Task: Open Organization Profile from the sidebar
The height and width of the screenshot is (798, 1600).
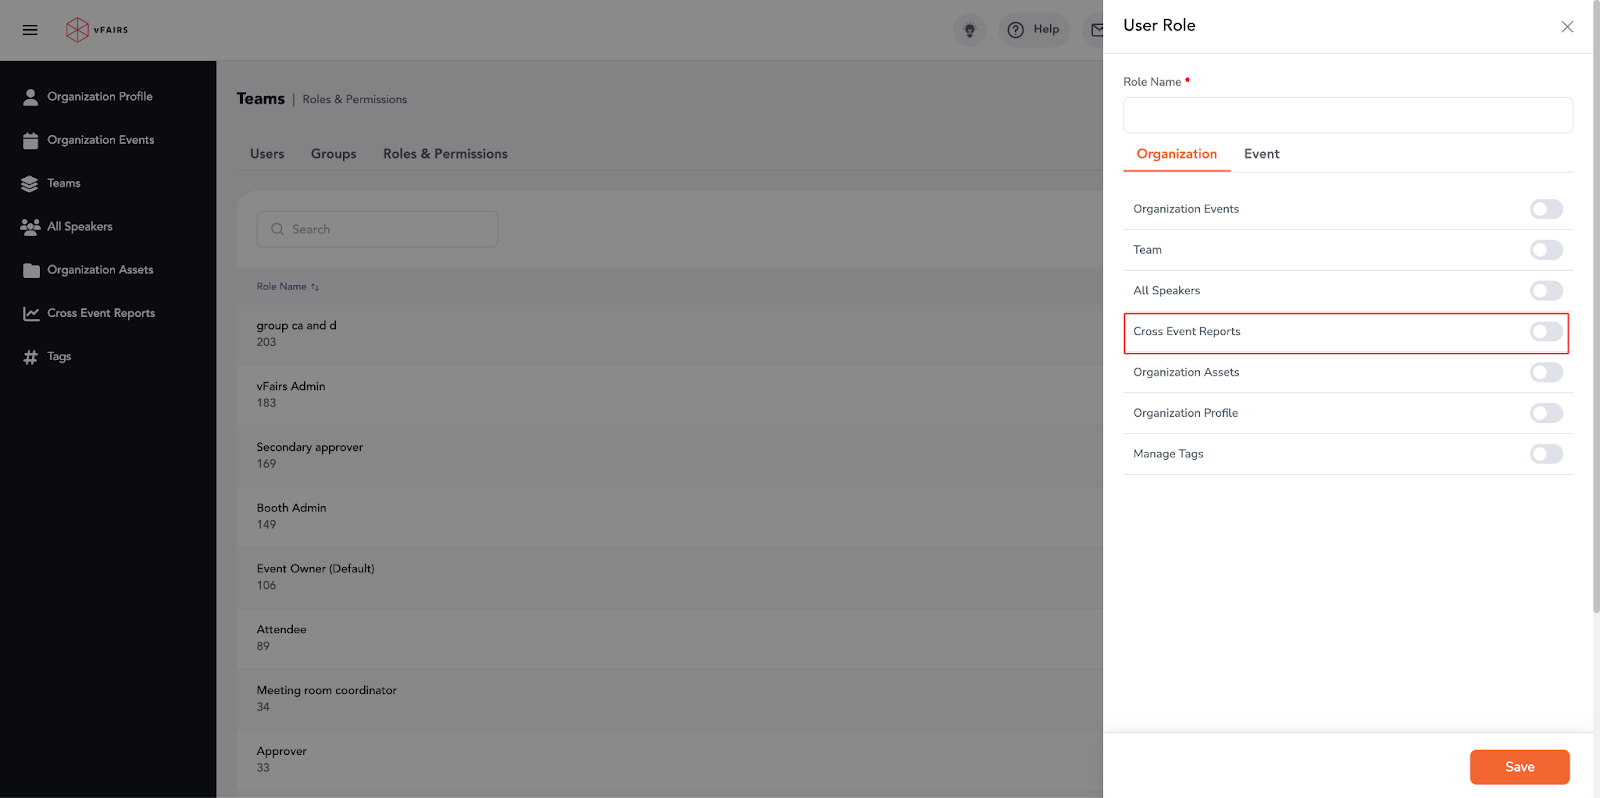Action: click(x=99, y=97)
